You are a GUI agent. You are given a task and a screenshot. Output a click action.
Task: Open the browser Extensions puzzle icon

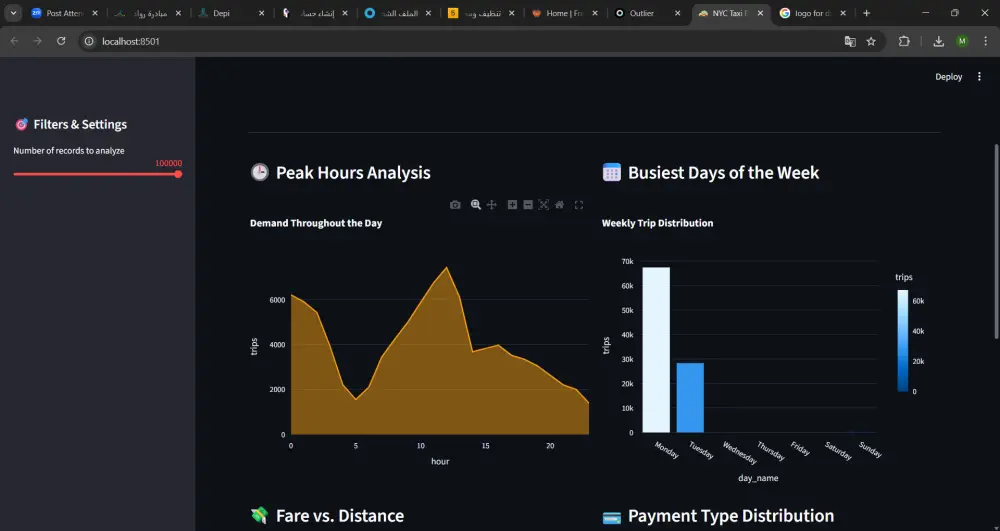pos(904,41)
